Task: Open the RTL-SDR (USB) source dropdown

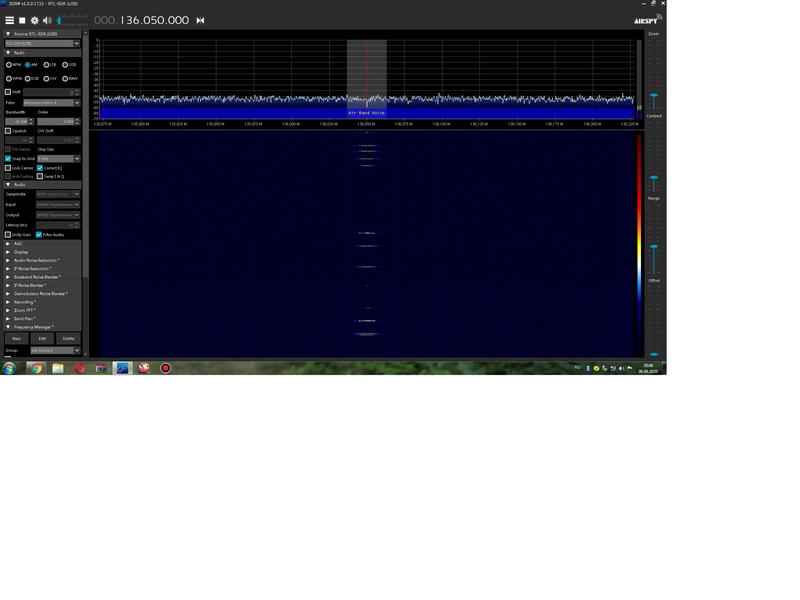Action: pos(42,43)
